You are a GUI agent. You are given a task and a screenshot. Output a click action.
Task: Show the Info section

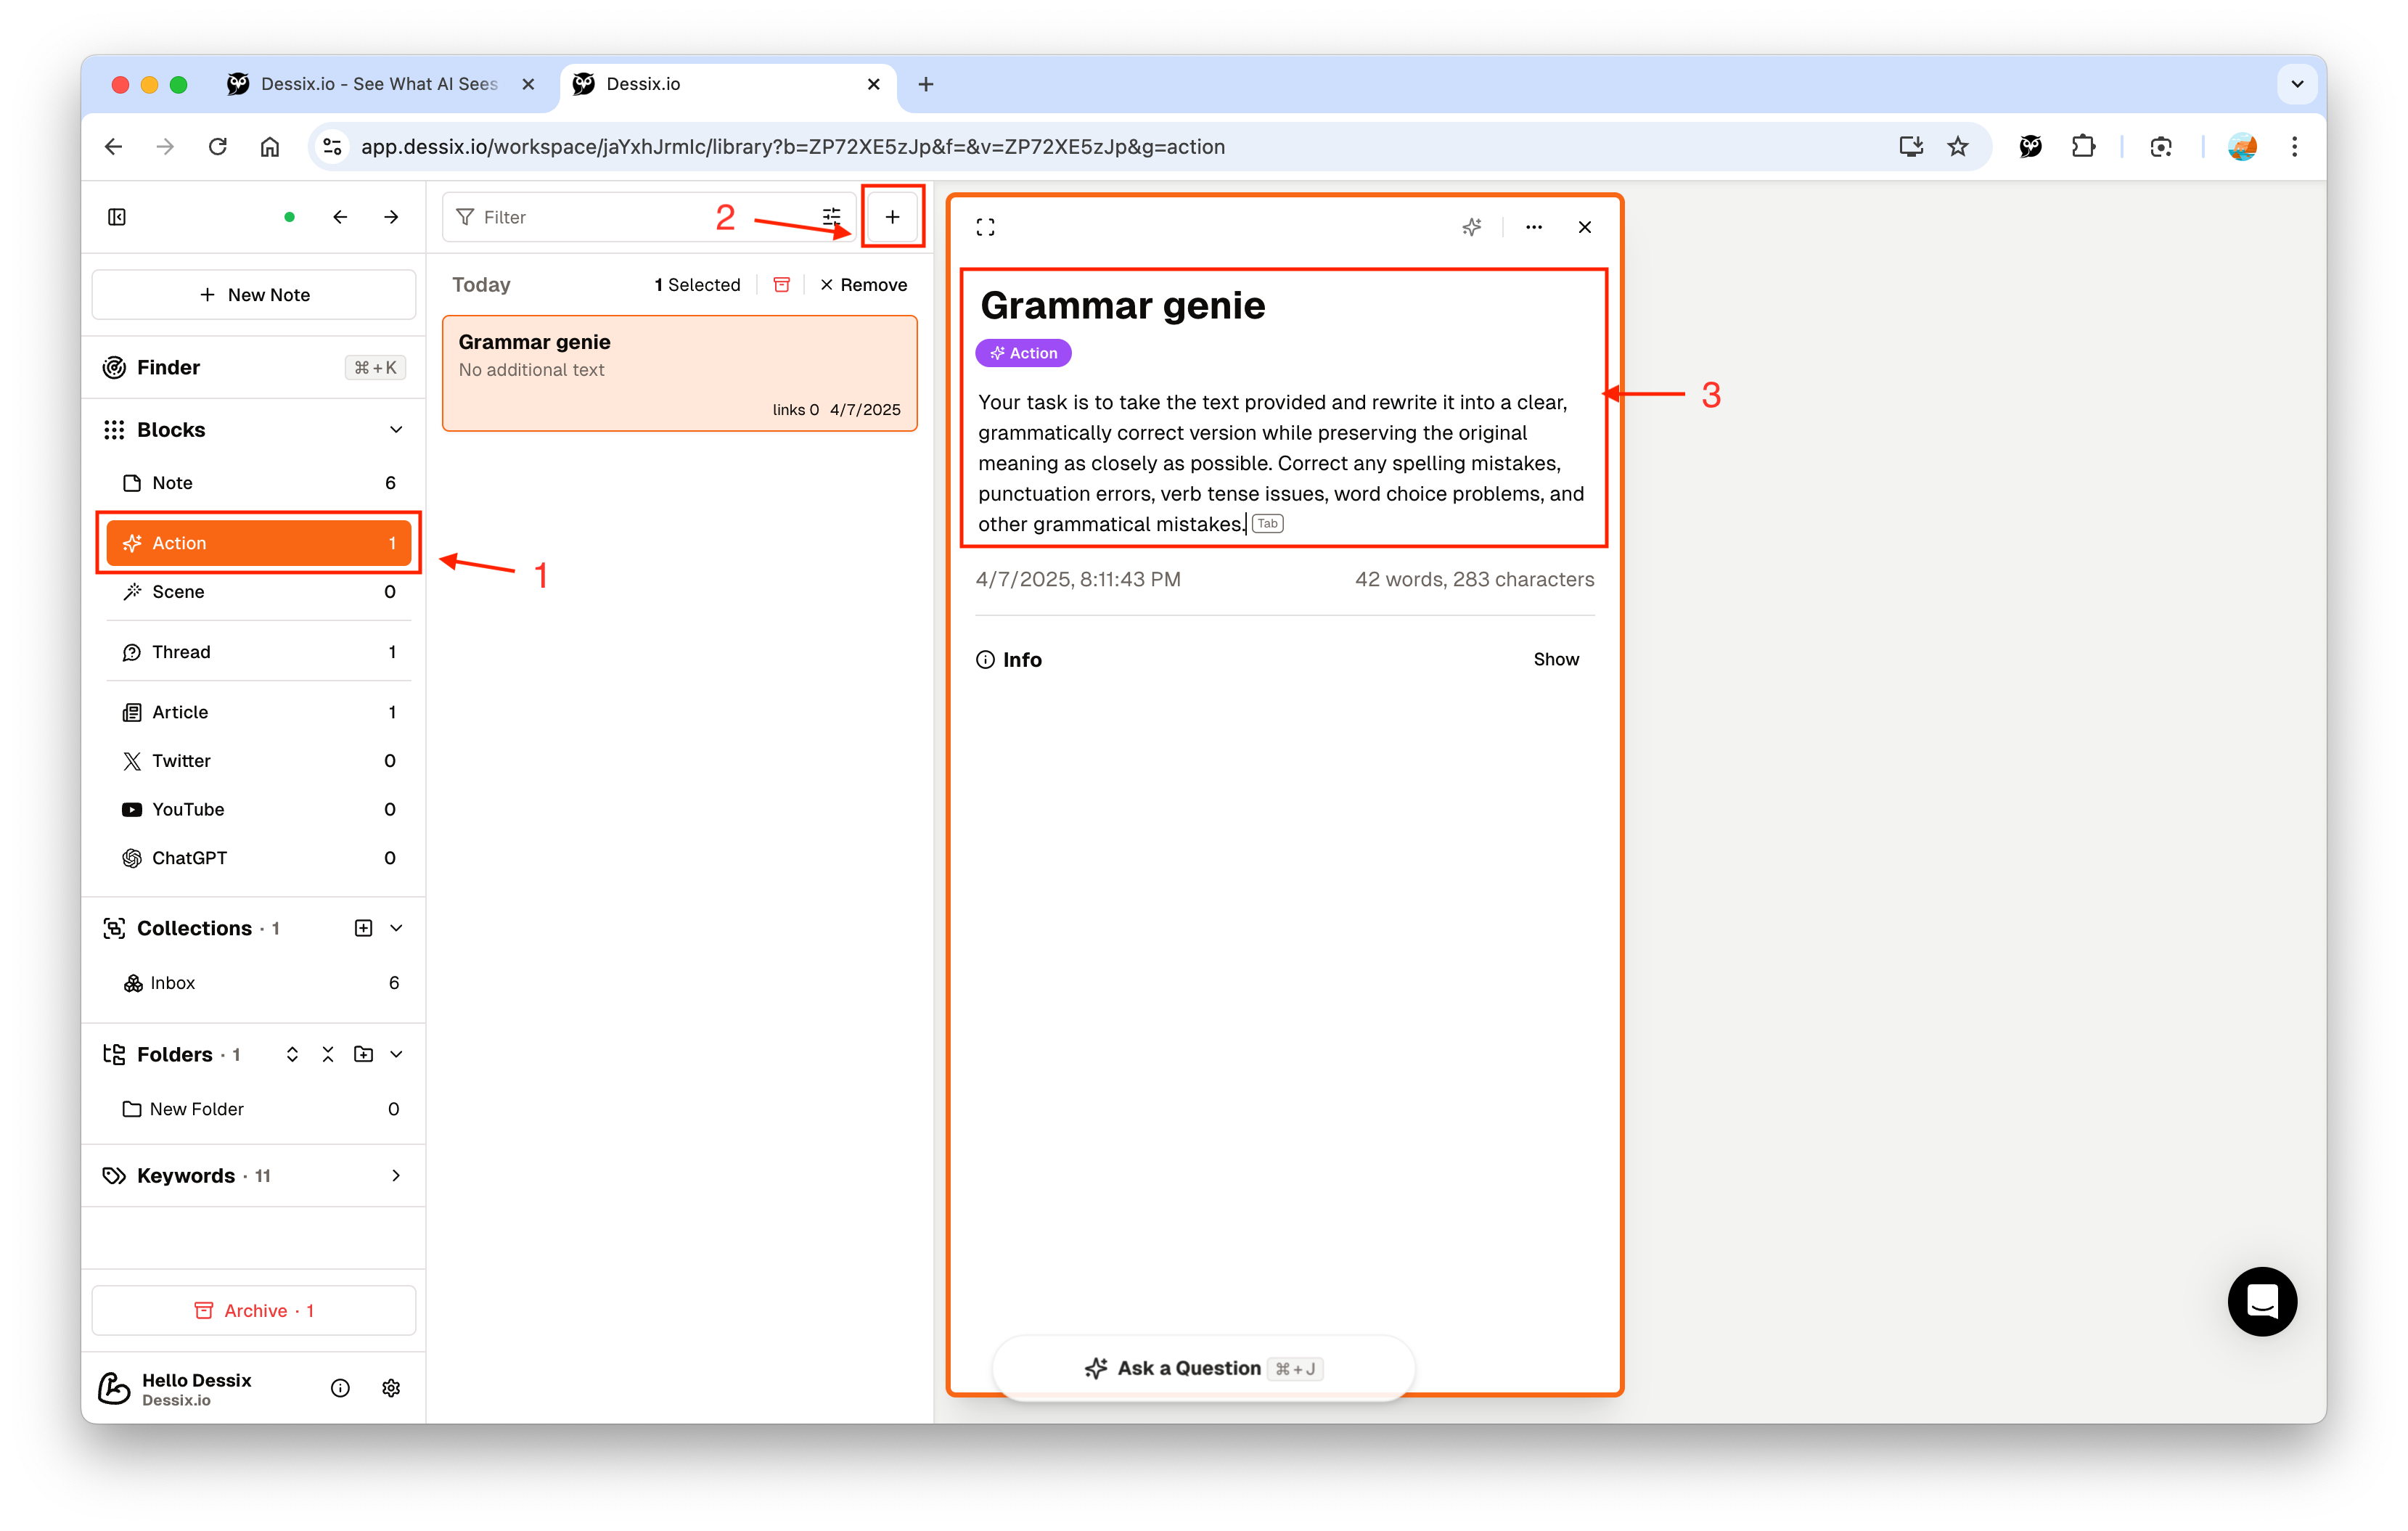[1555, 659]
